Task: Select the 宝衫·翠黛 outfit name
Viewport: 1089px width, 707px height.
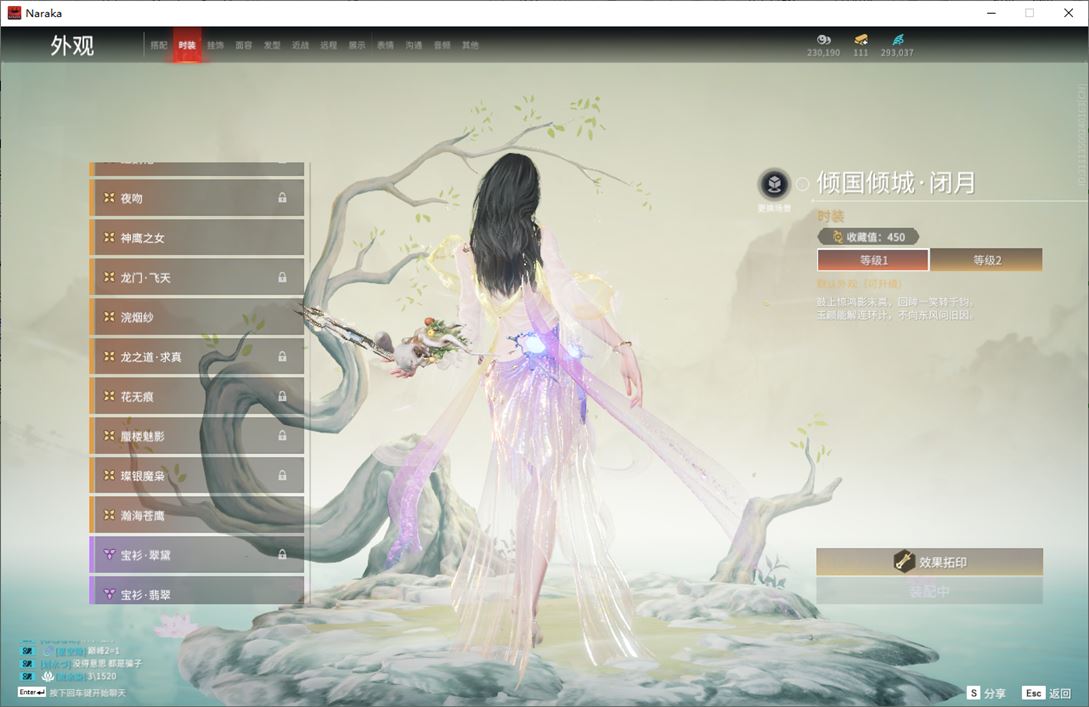Action: 145,554
